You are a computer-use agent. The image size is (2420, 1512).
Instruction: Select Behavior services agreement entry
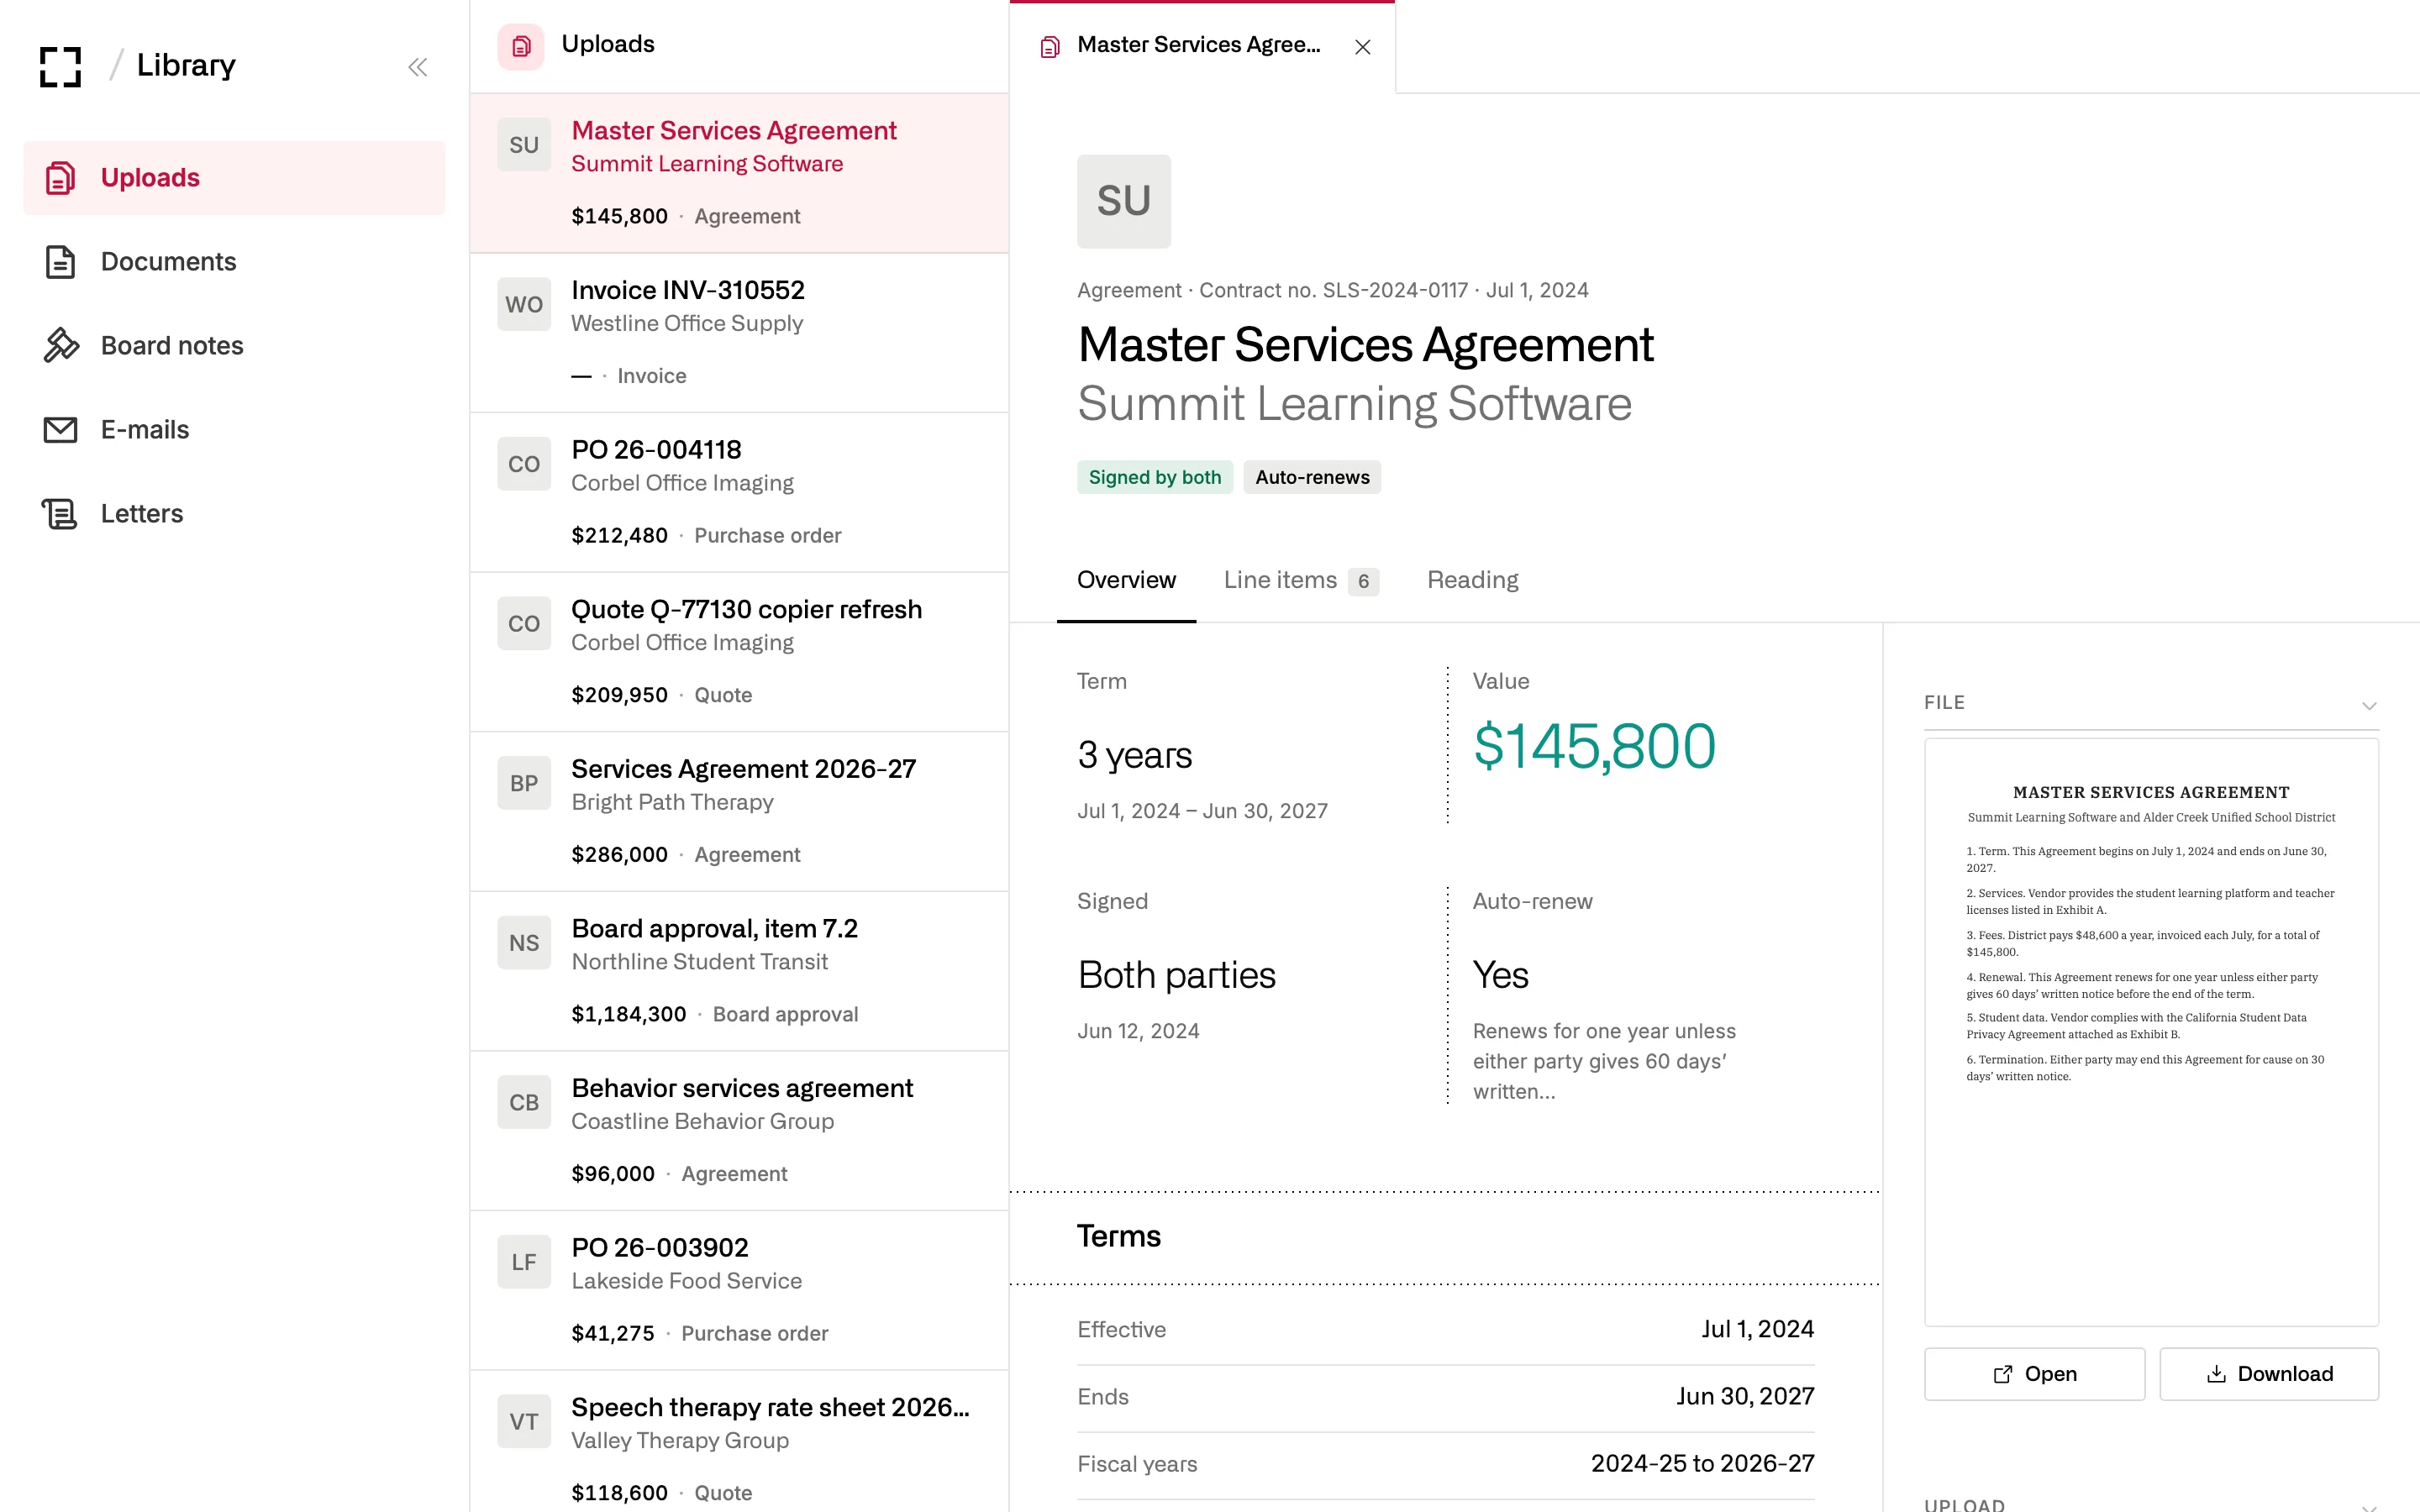click(739, 1131)
